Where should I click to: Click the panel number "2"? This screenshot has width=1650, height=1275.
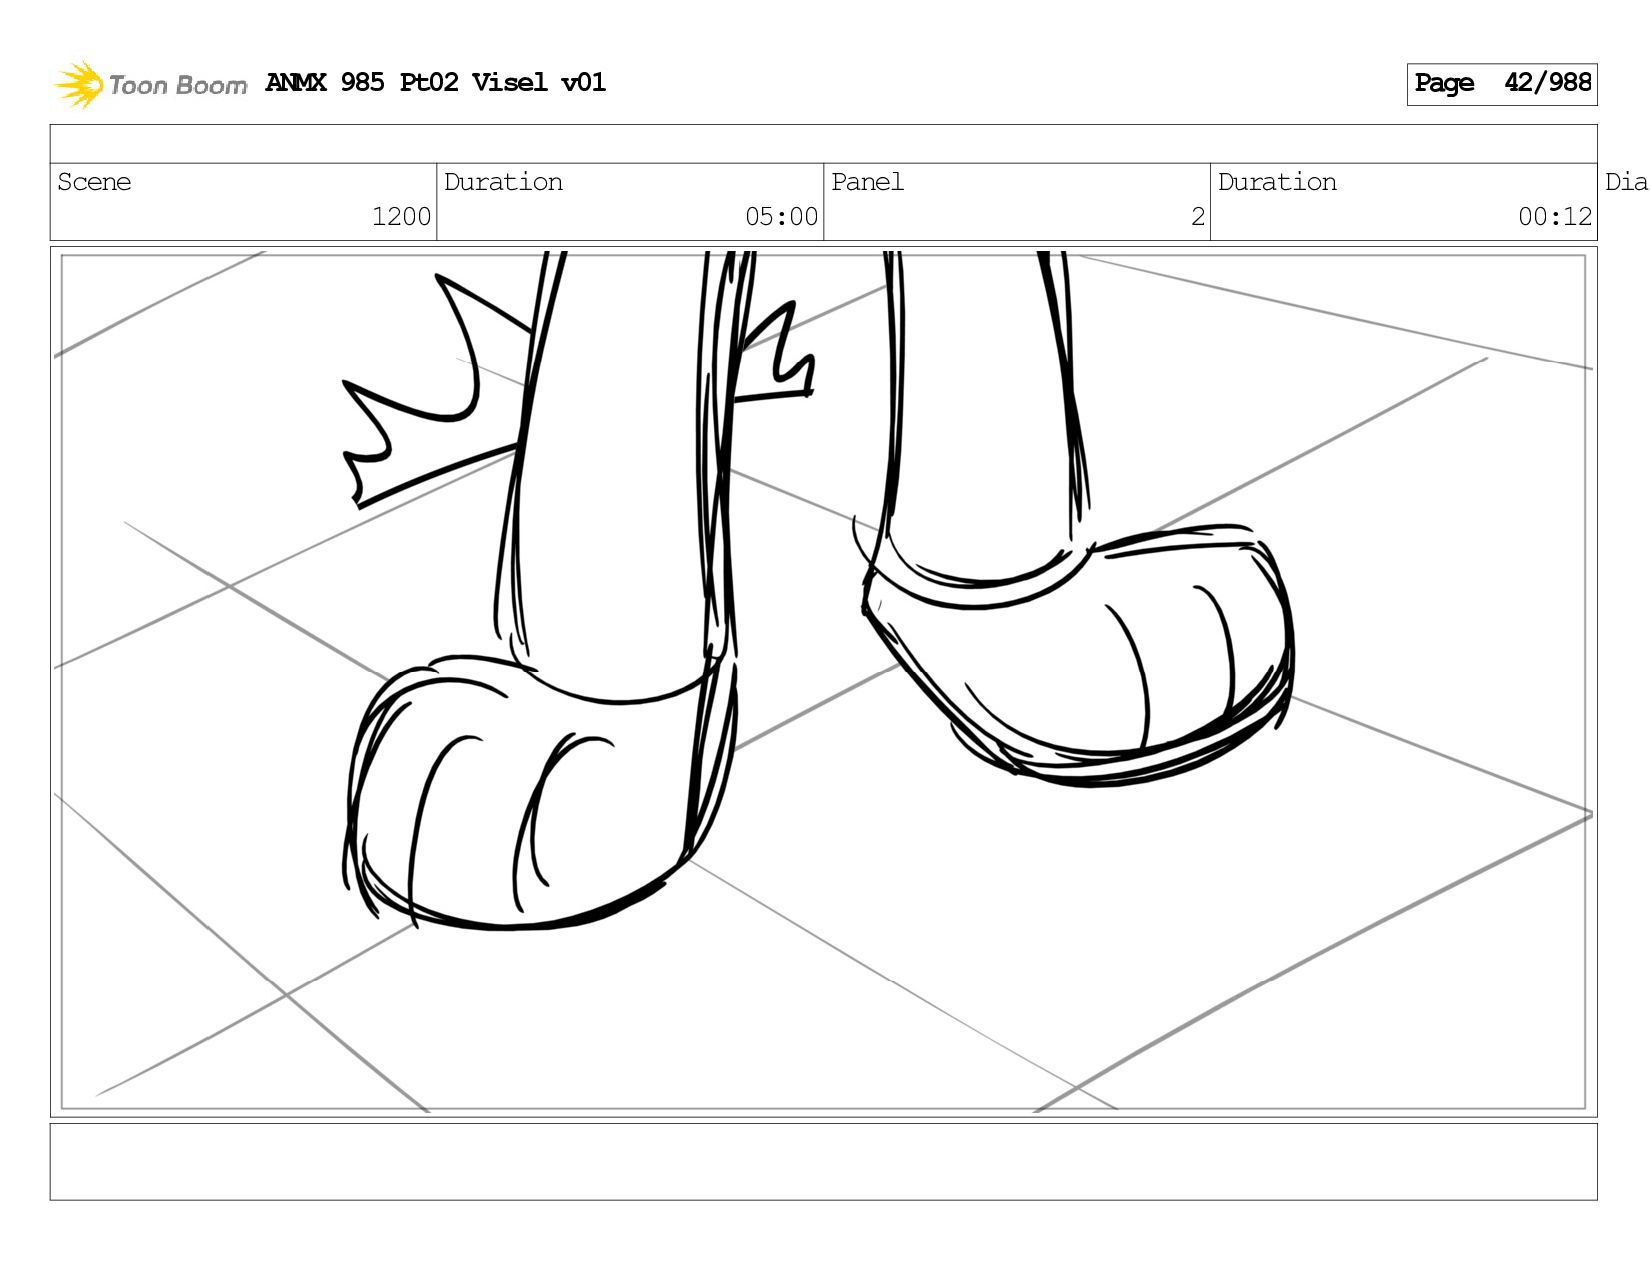coord(1198,217)
